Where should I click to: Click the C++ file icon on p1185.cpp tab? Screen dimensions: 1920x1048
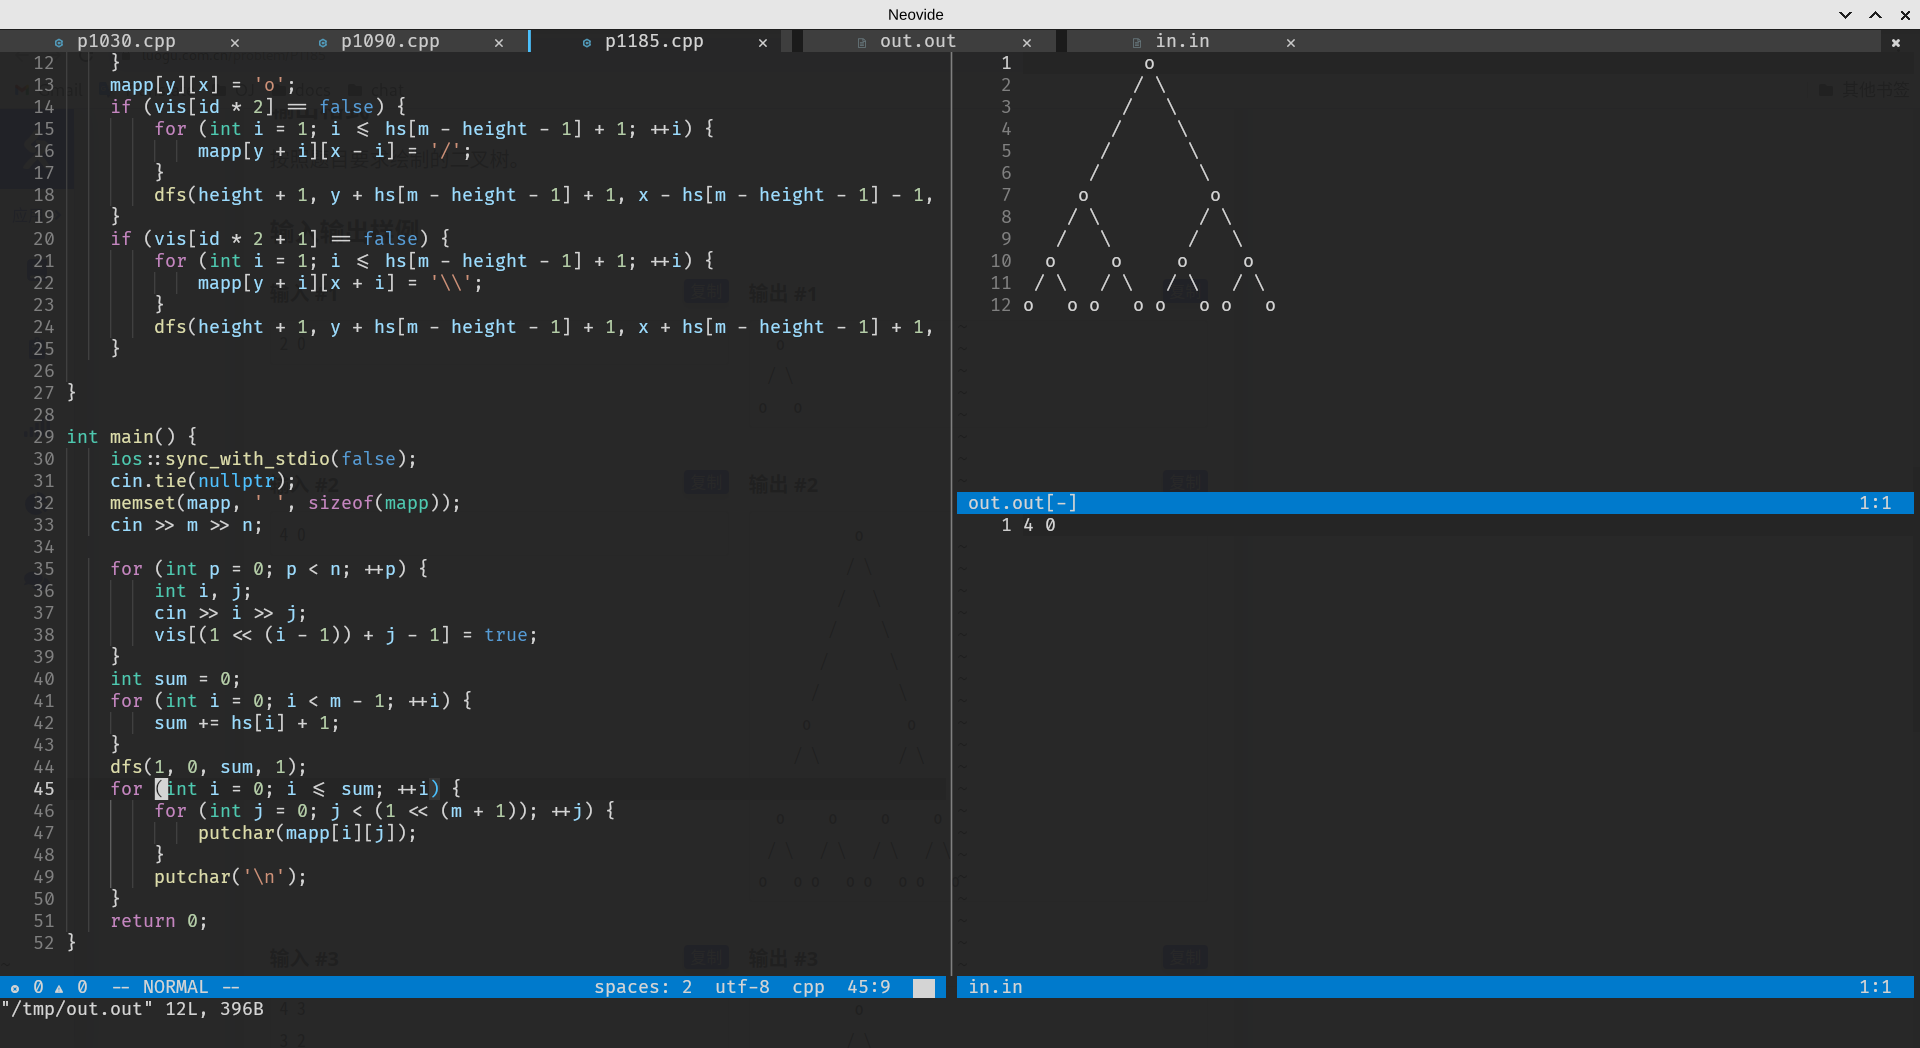[x=587, y=42]
